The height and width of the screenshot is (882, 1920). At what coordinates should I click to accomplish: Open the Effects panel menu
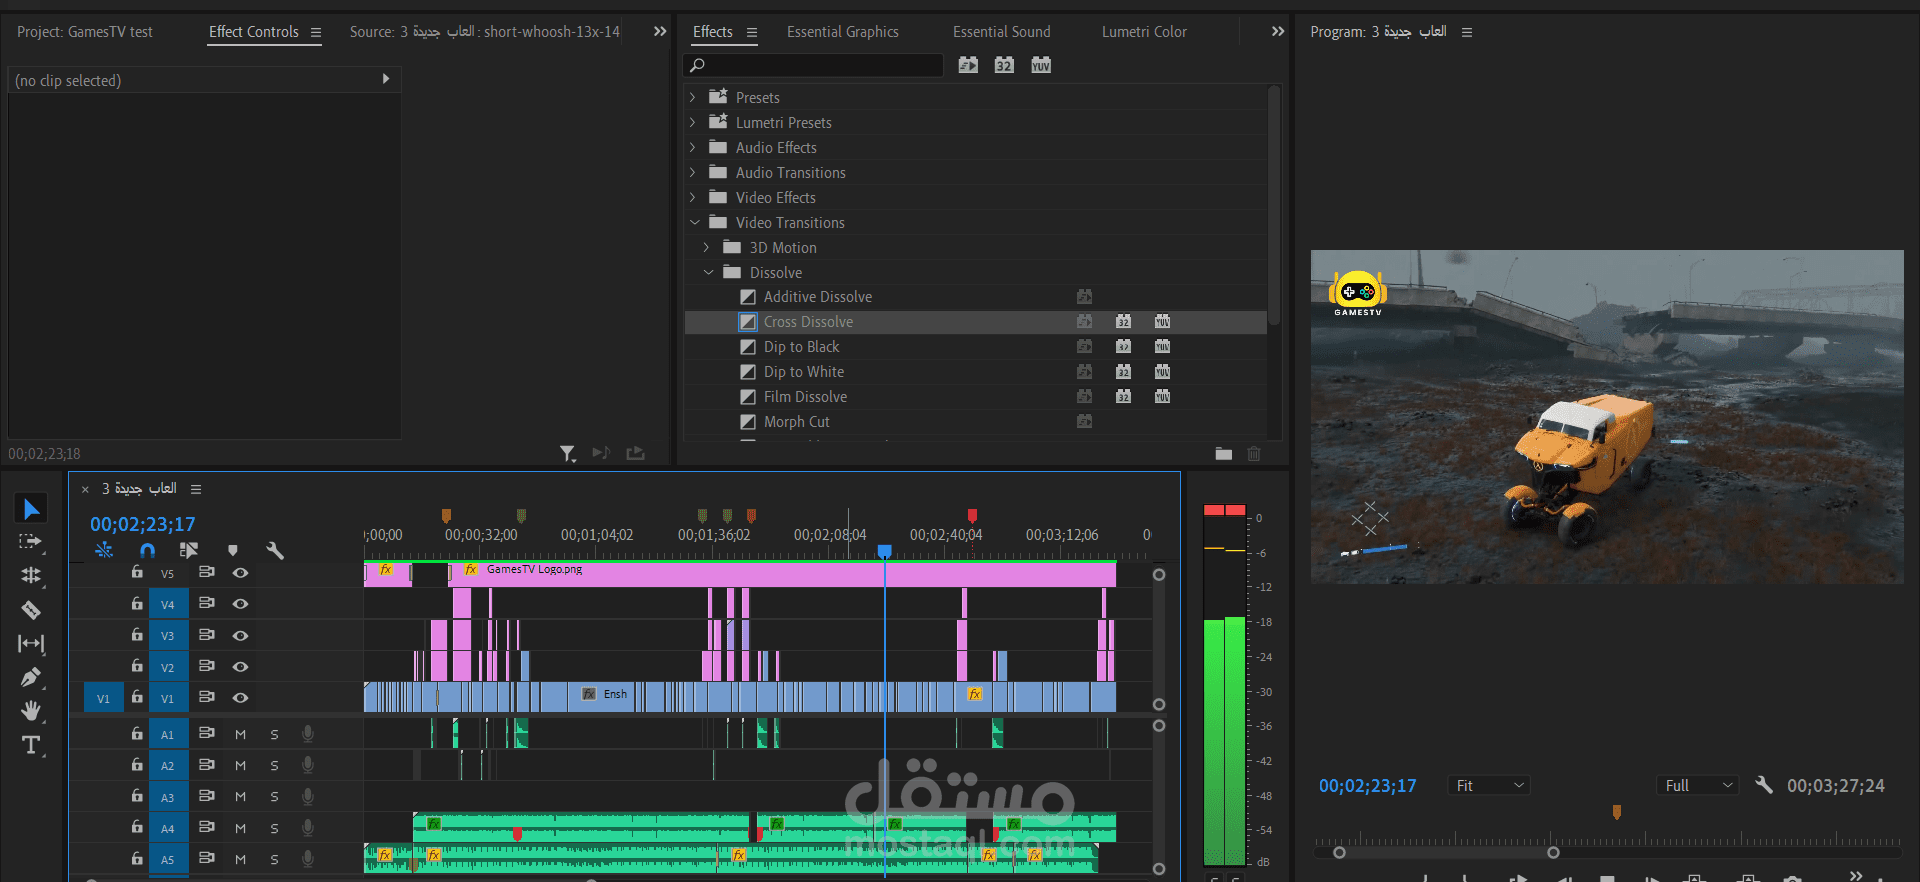tap(752, 32)
